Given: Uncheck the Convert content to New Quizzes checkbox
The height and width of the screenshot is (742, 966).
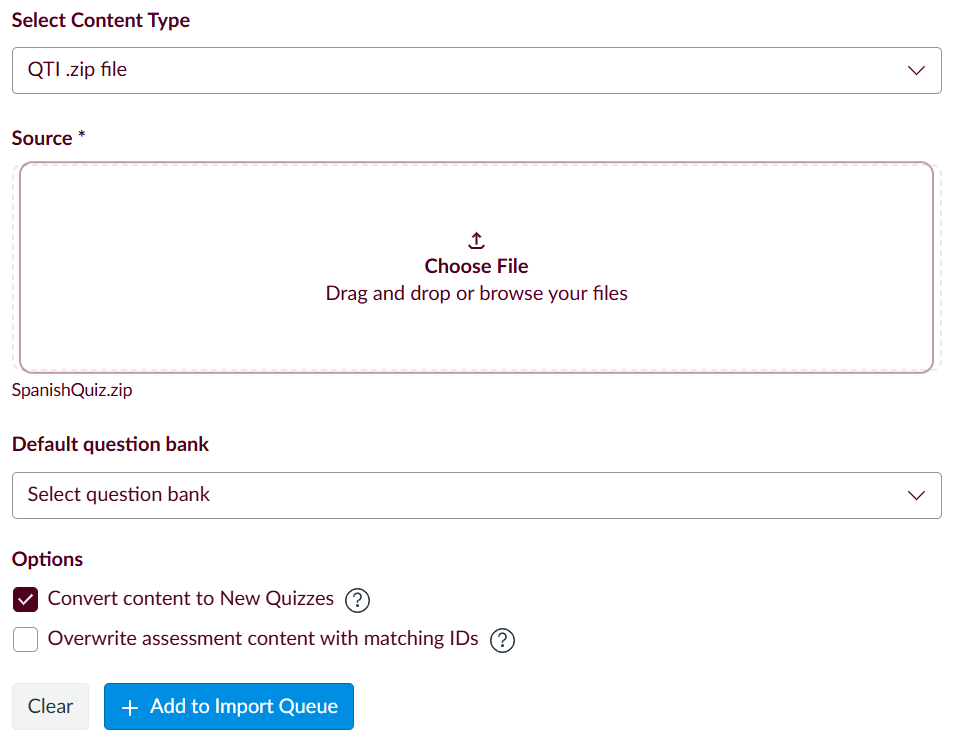Looking at the screenshot, I should [x=26, y=600].
